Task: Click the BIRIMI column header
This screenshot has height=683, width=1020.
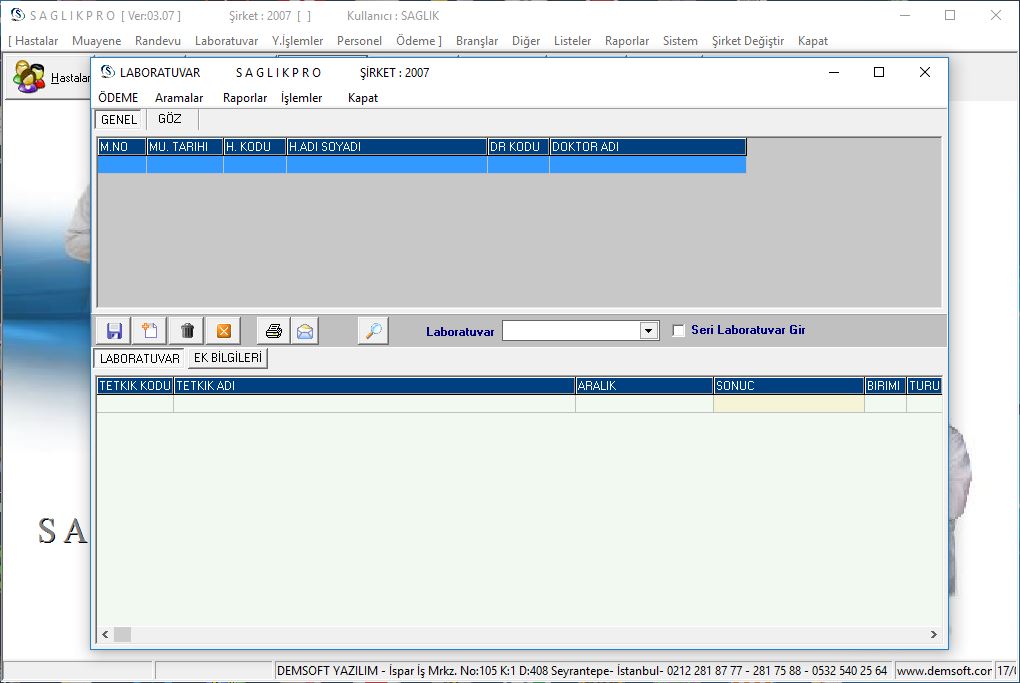Action: click(x=885, y=386)
